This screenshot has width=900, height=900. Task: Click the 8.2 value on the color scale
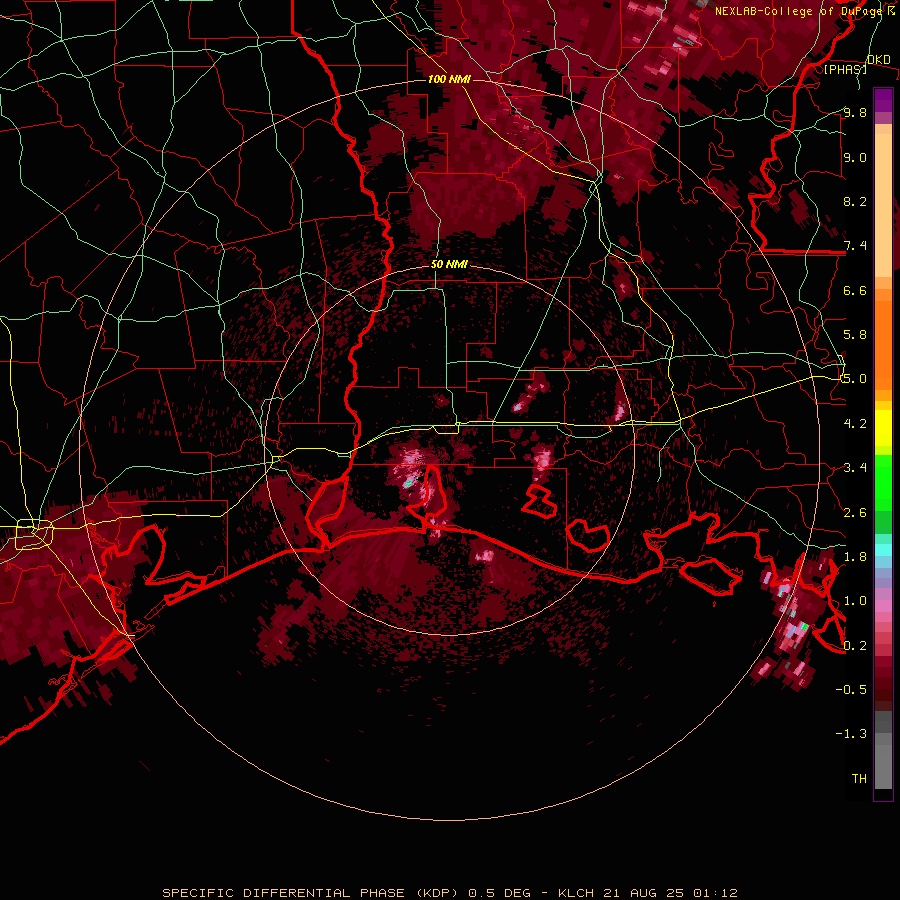tap(855, 201)
